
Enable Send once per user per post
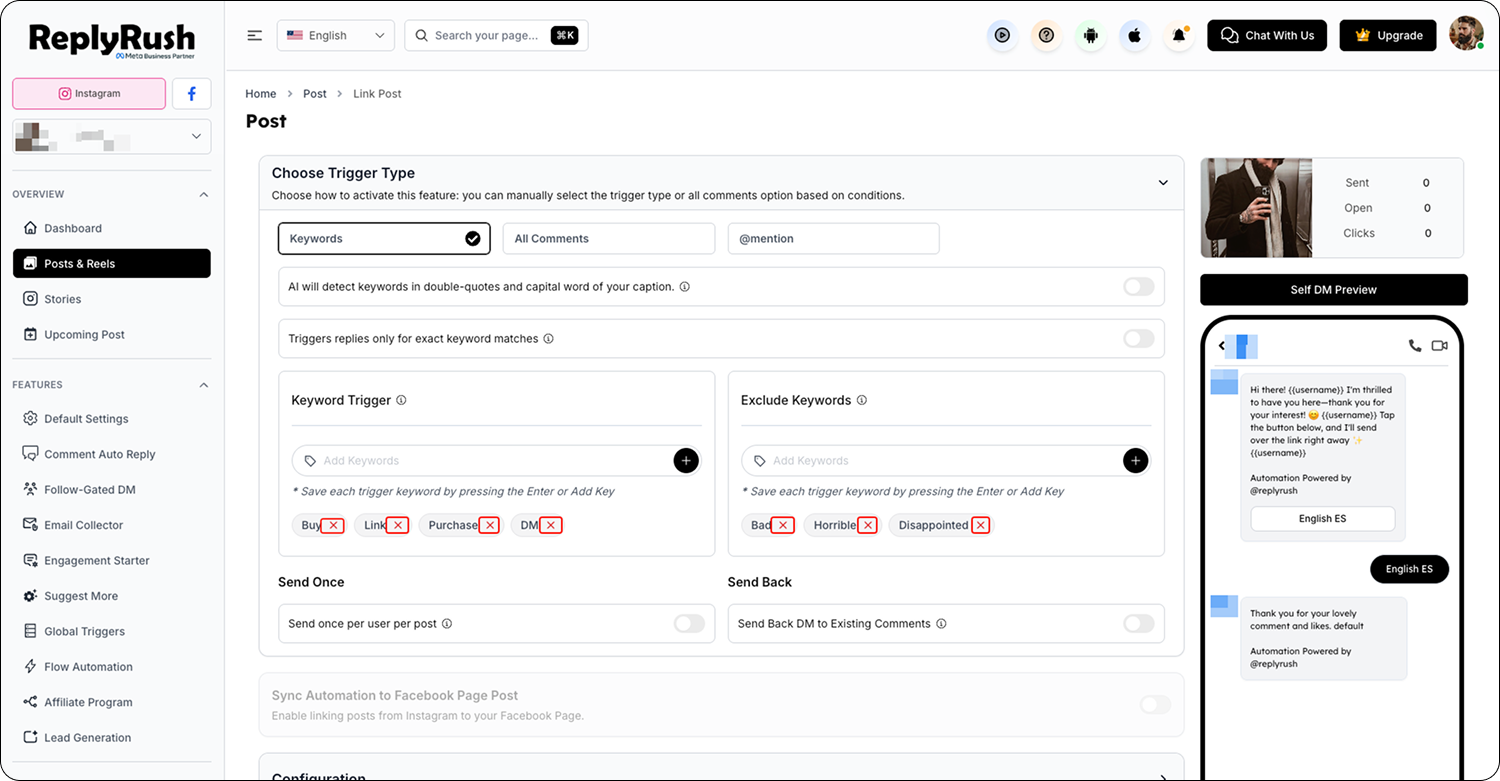click(688, 624)
